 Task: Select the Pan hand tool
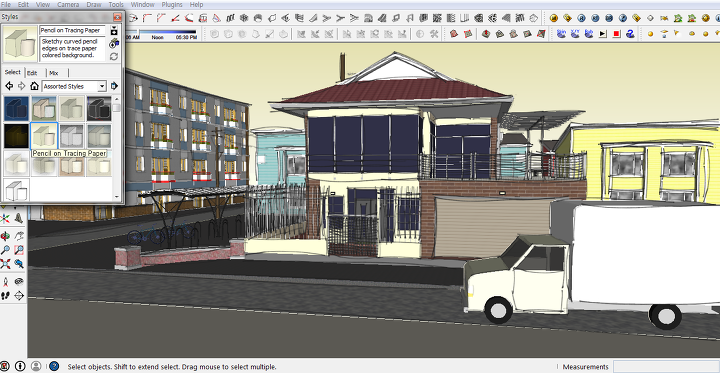click(x=19, y=236)
